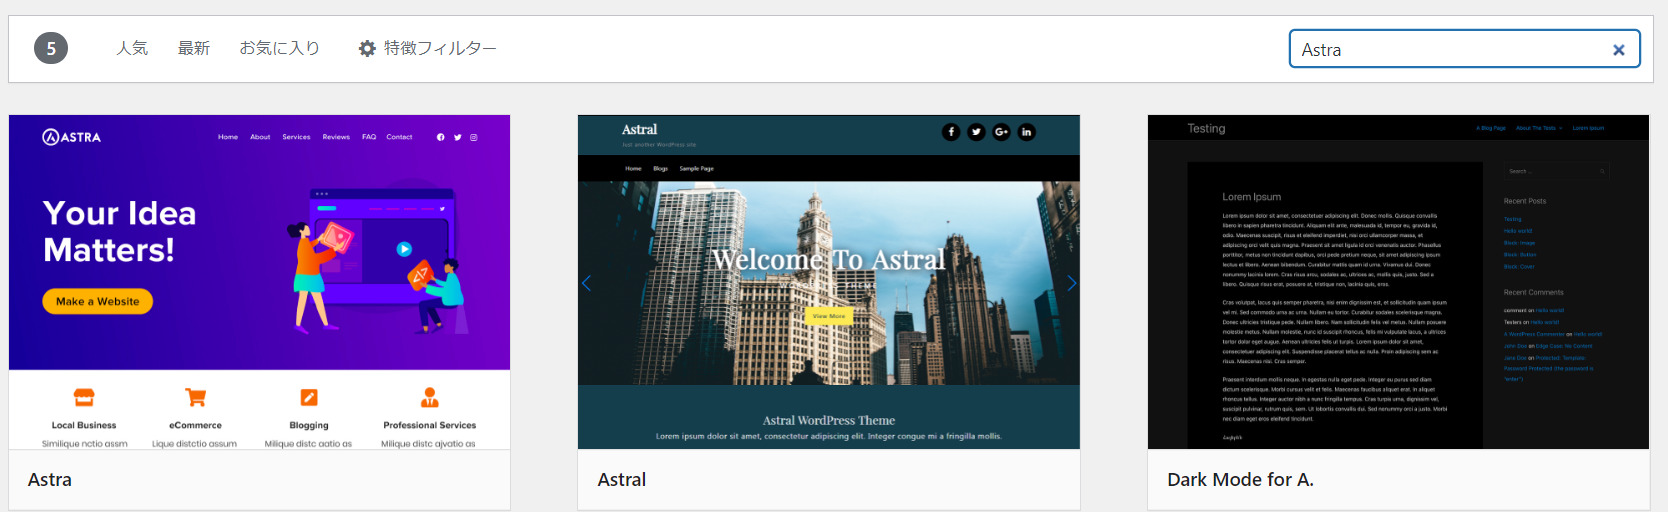Click About in Astra preview menu
Viewport: 1668px width, 512px height.
coord(260,137)
